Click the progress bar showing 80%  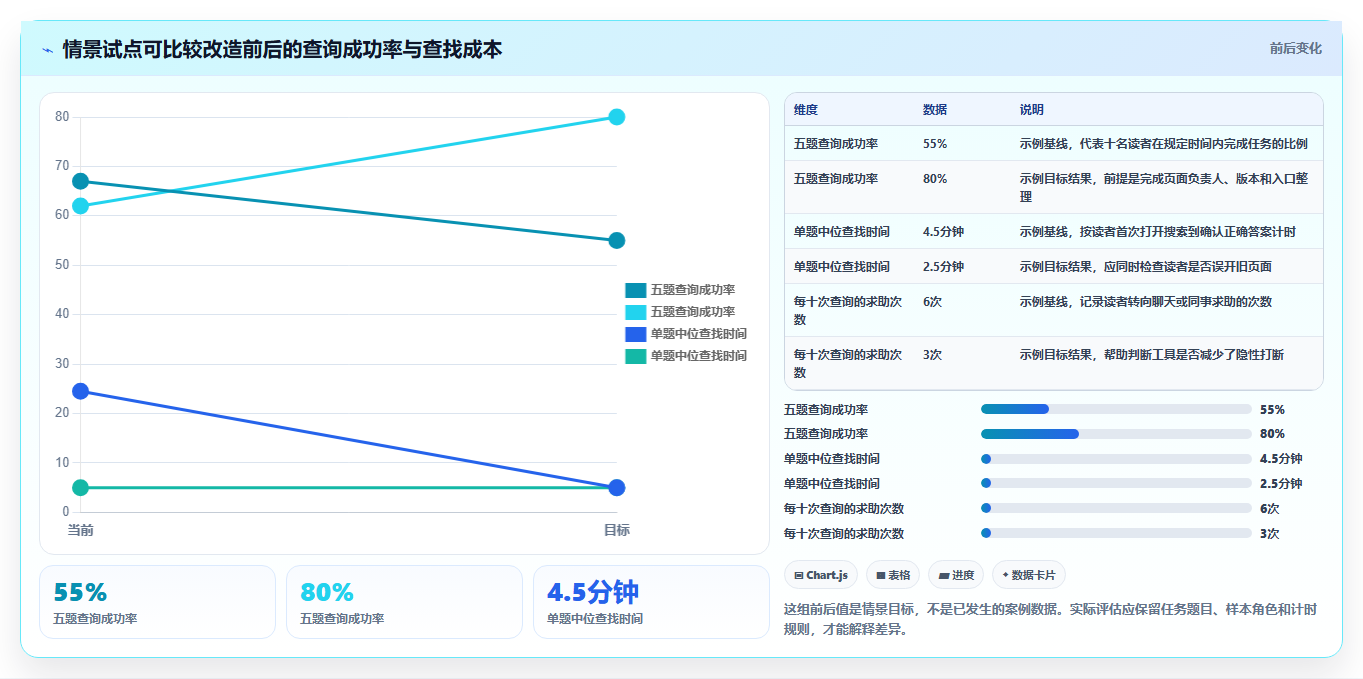click(1116, 434)
